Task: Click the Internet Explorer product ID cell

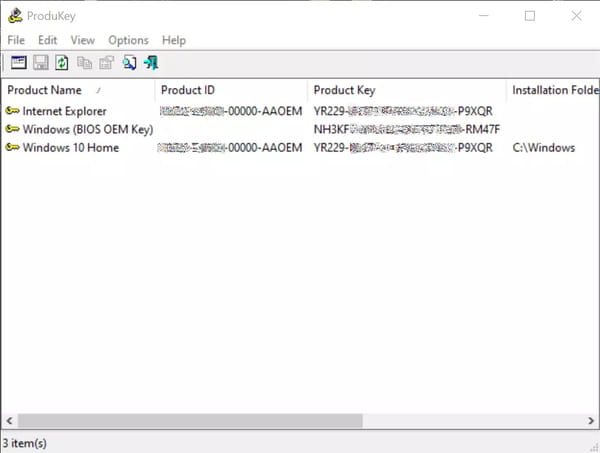Action: click(x=231, y=111)
